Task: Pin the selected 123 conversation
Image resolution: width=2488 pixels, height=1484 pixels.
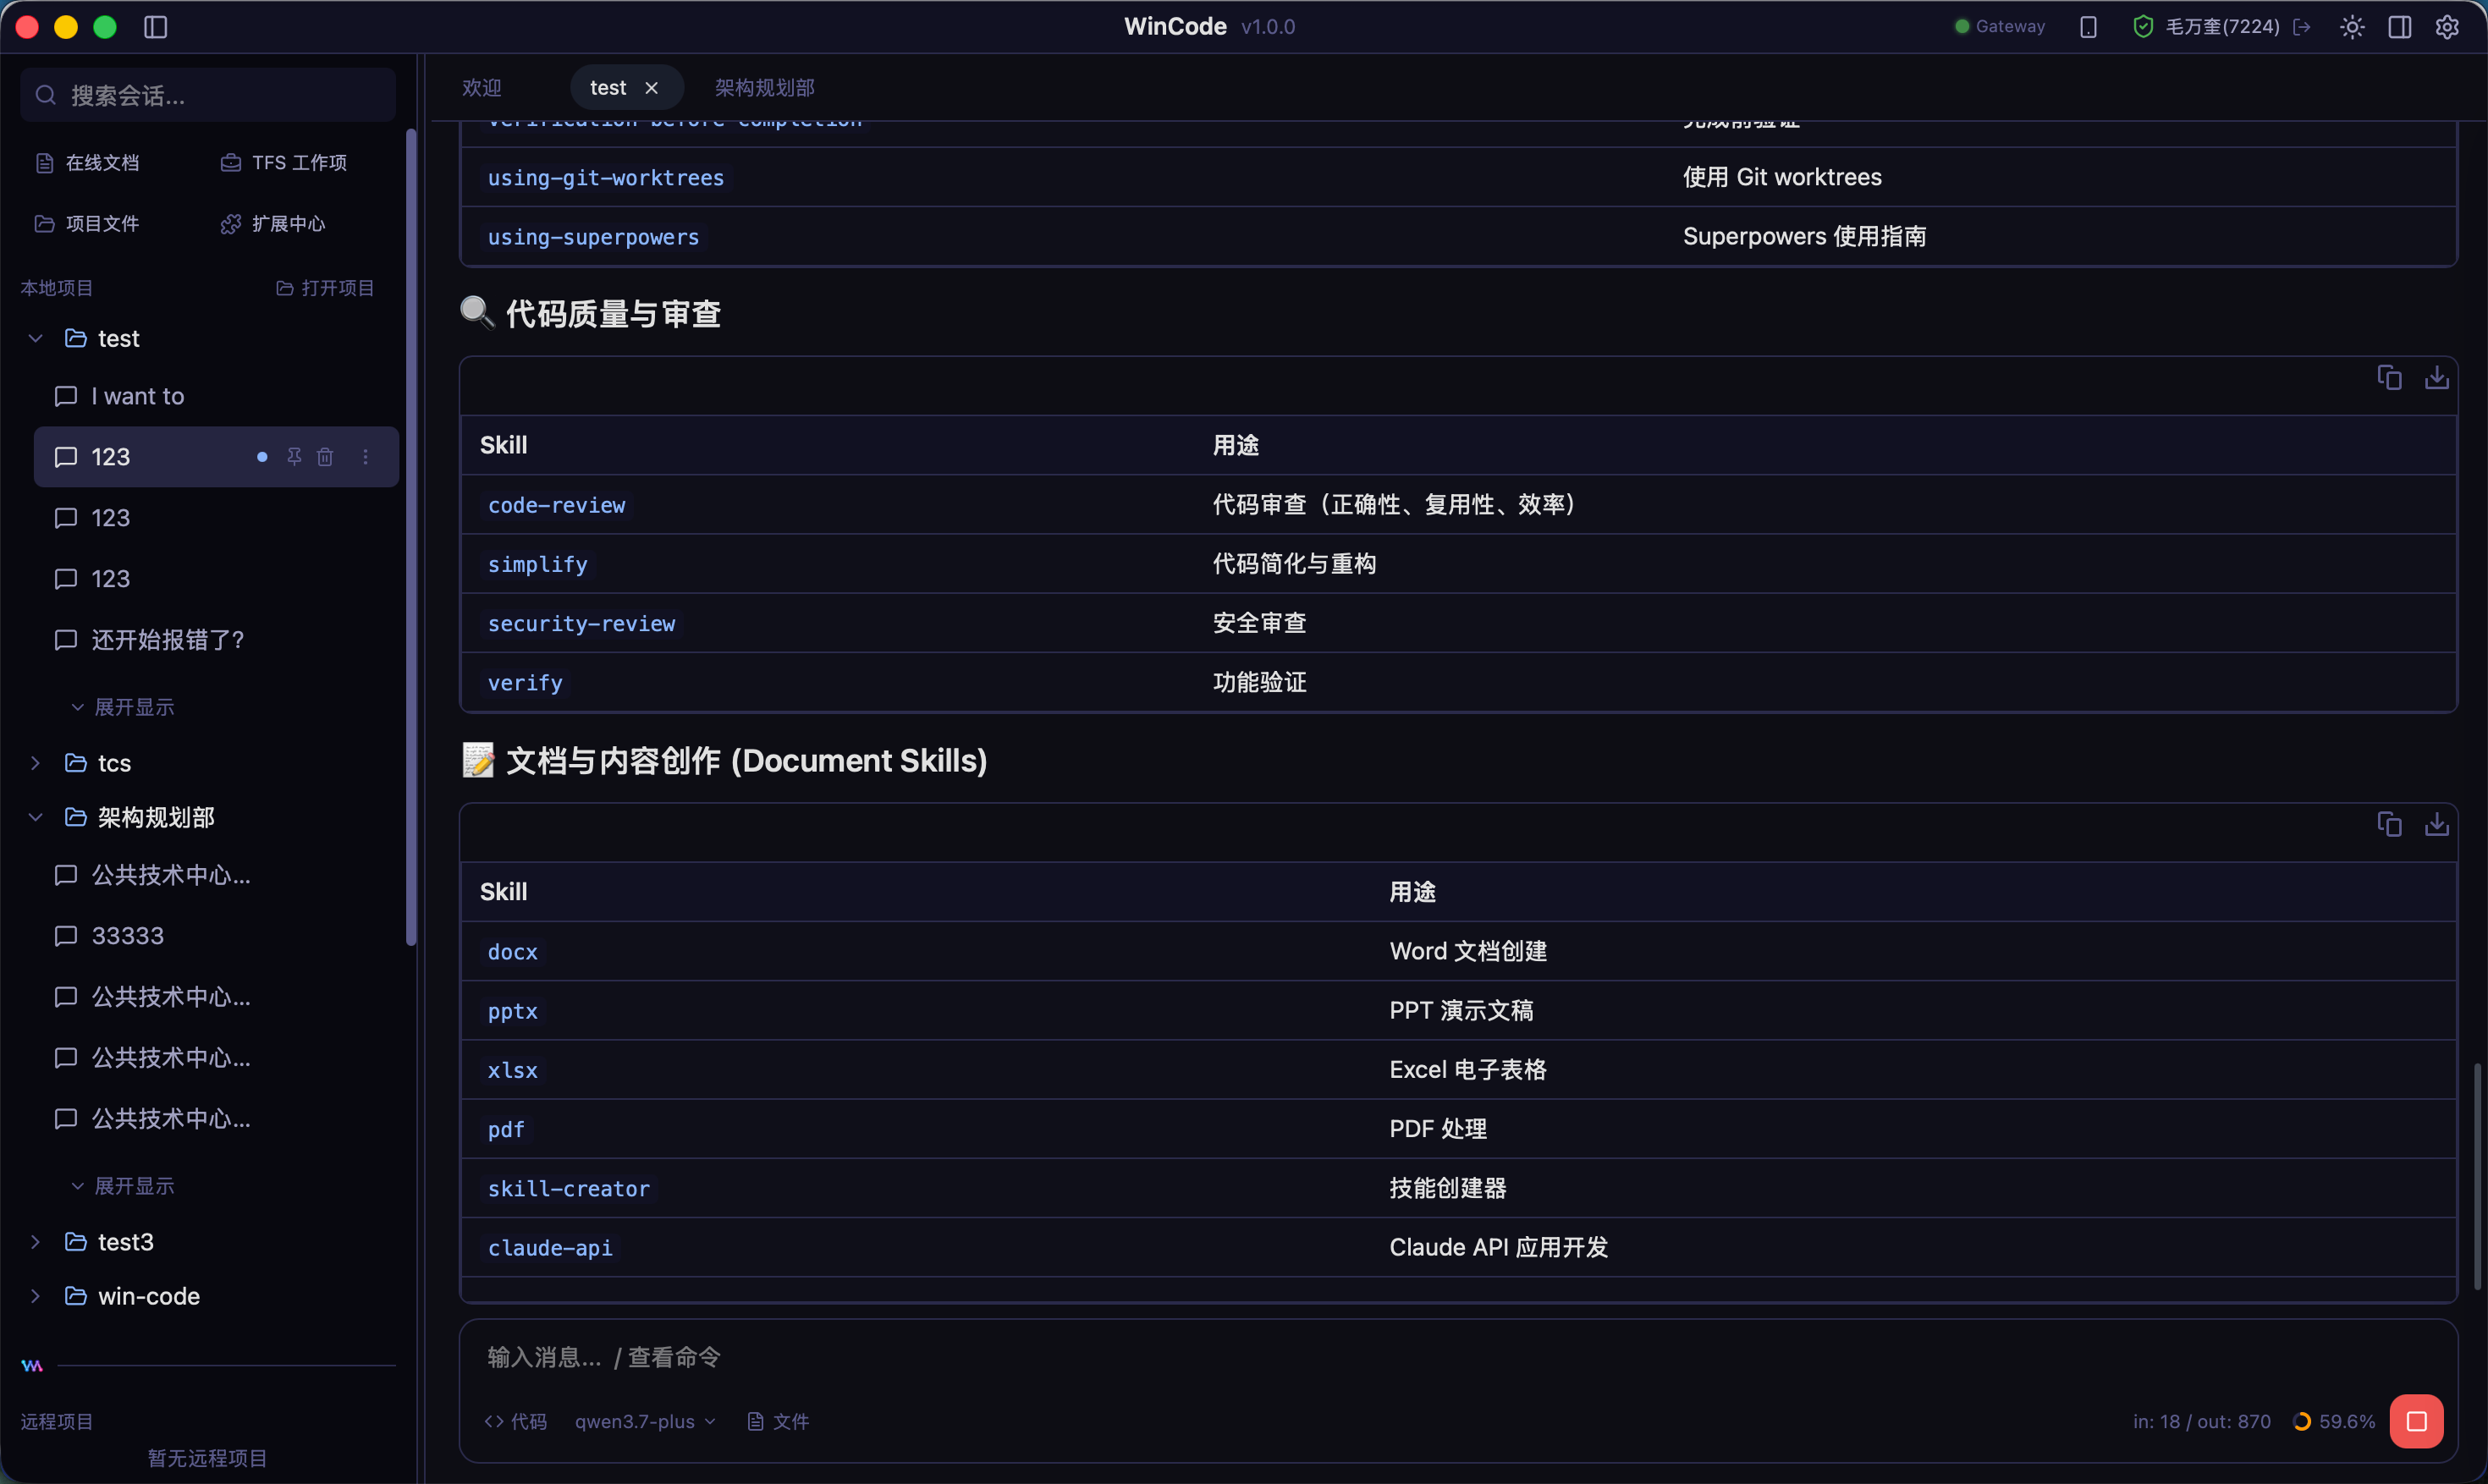Action: click(x=294, y=457)
